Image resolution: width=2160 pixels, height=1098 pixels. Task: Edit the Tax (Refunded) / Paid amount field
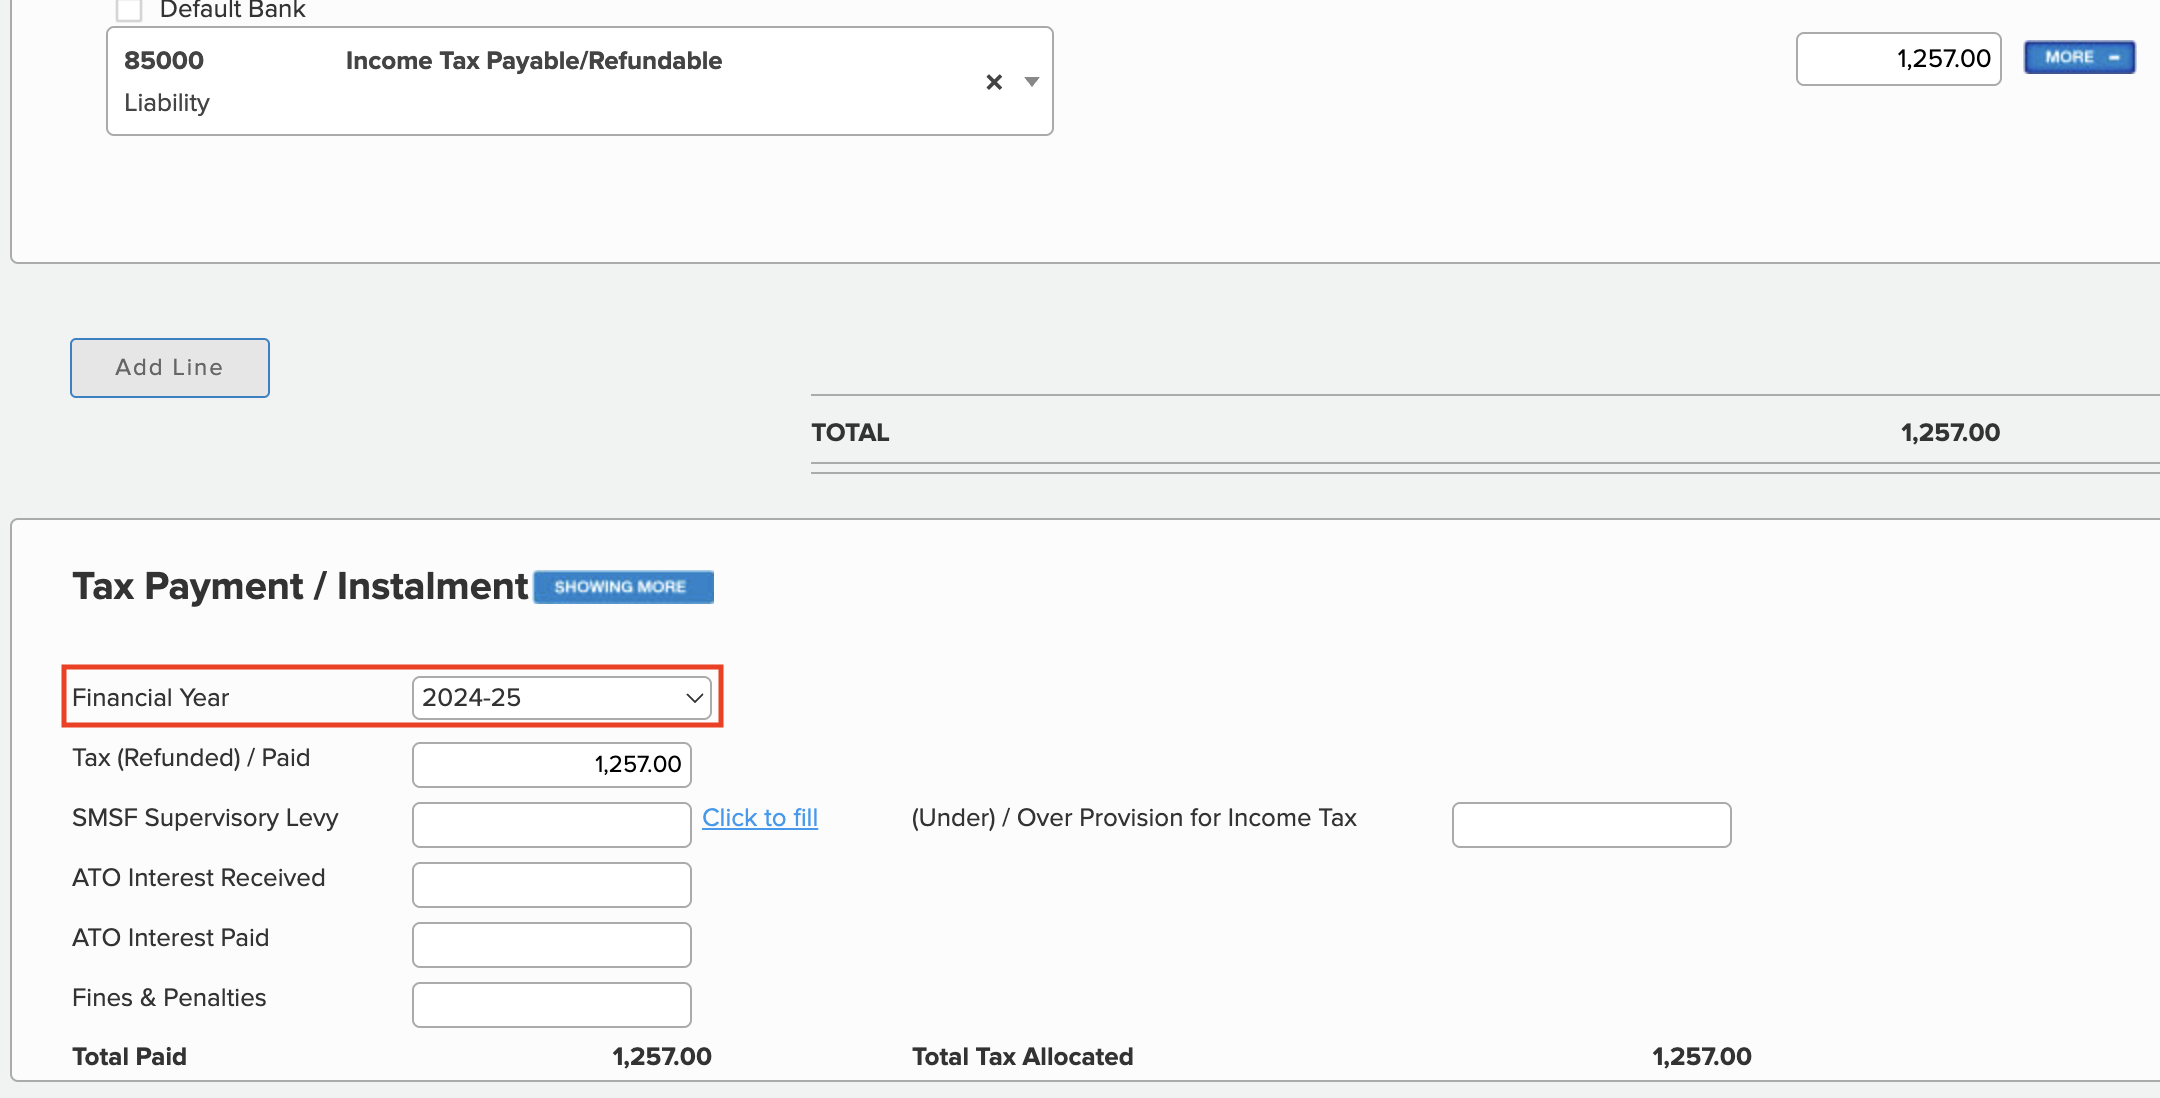[x=550, y=764]
